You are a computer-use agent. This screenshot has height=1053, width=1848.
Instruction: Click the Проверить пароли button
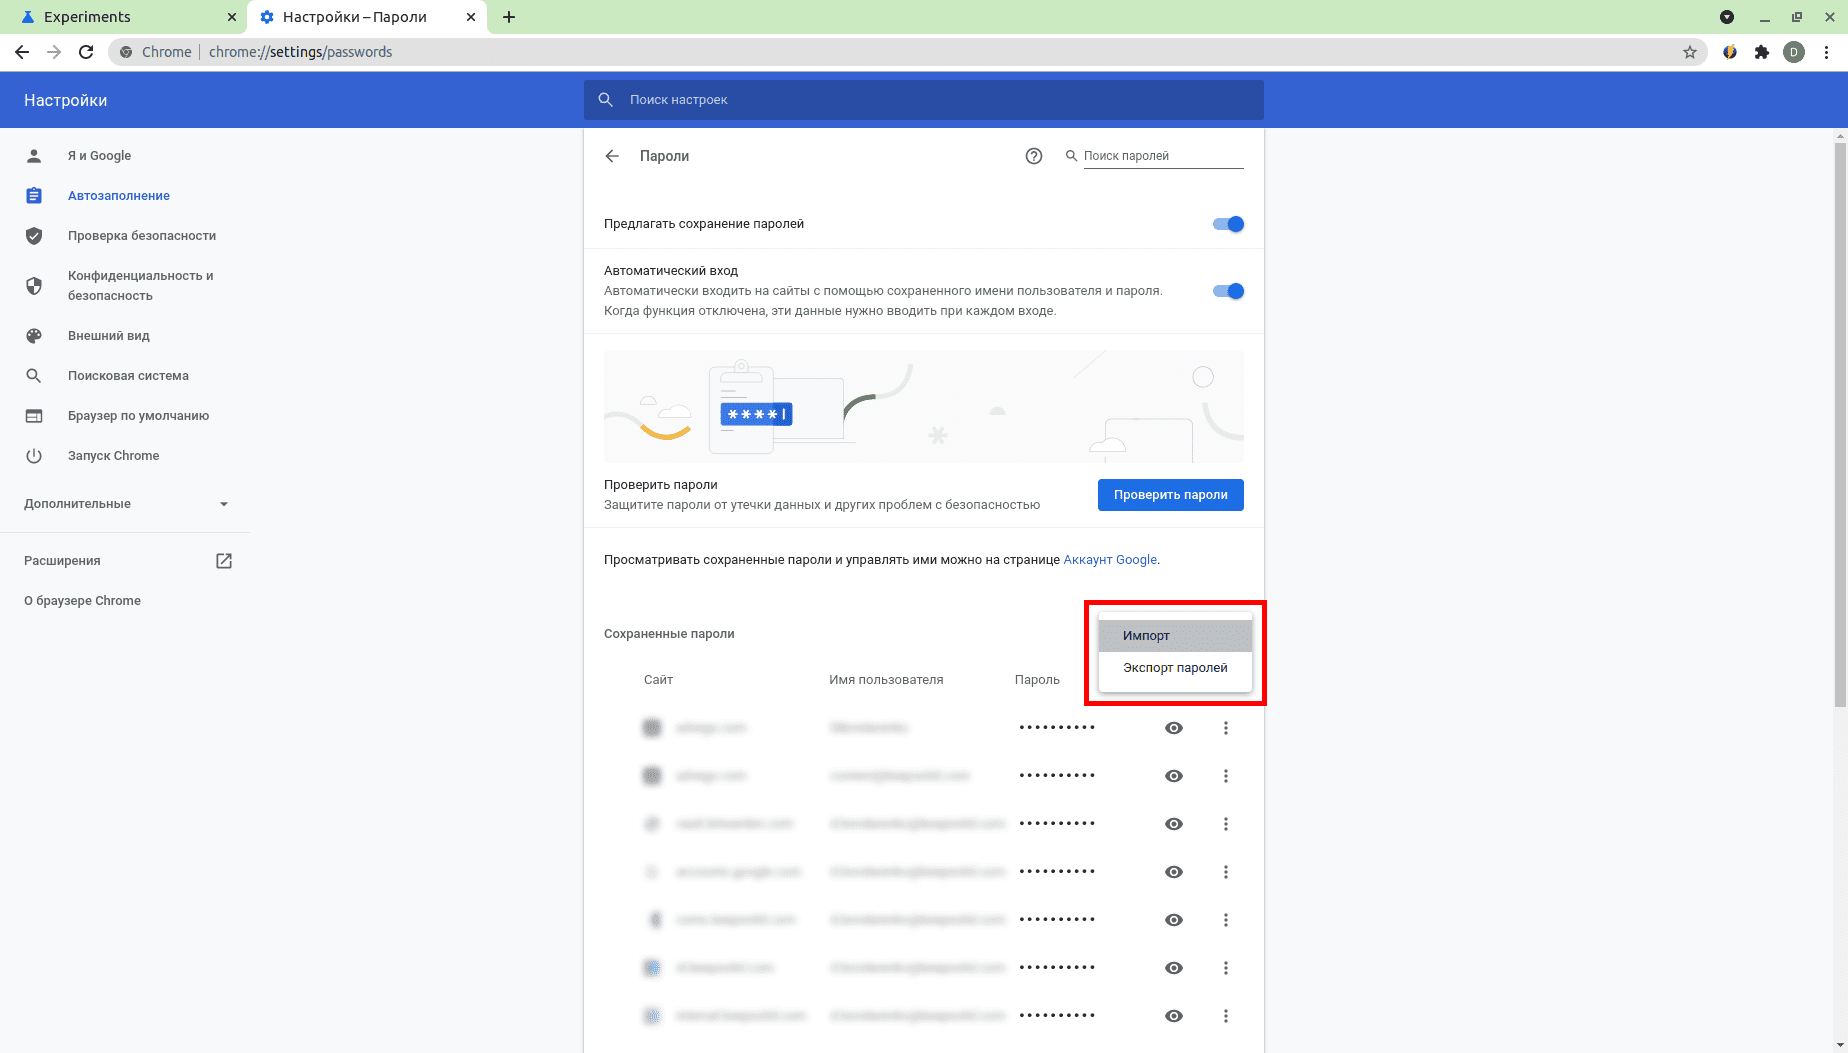1170,495
